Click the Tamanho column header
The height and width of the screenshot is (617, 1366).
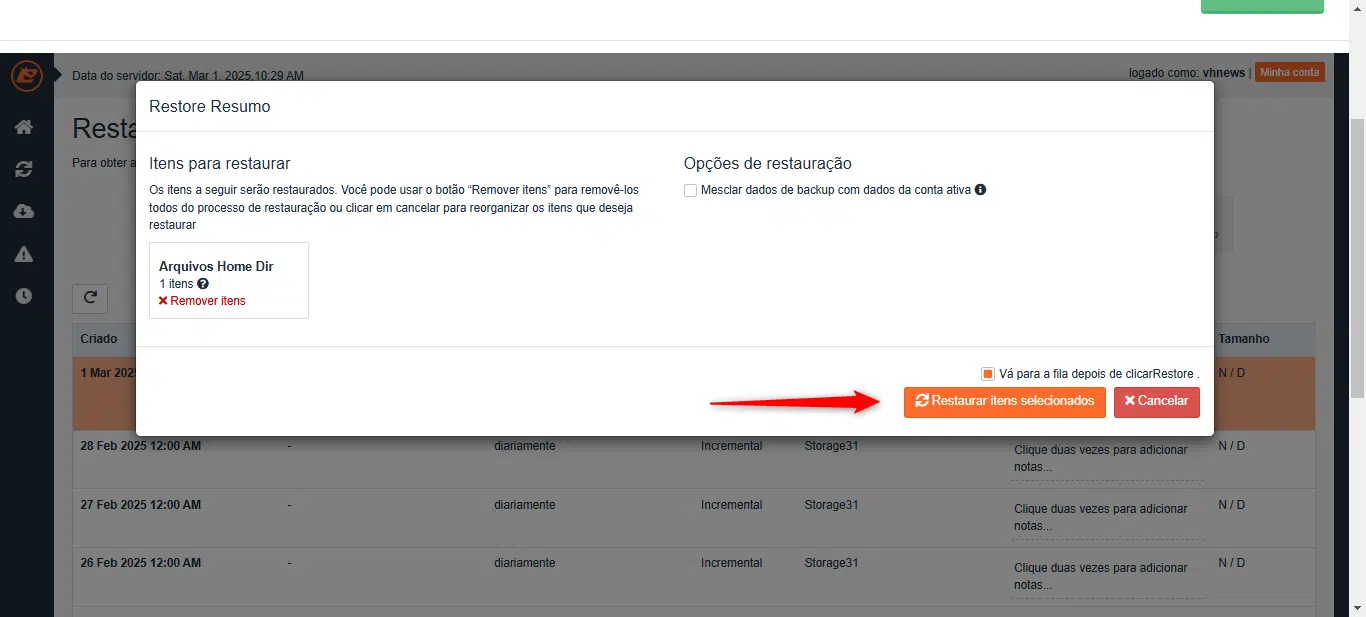pos(1243,339)
